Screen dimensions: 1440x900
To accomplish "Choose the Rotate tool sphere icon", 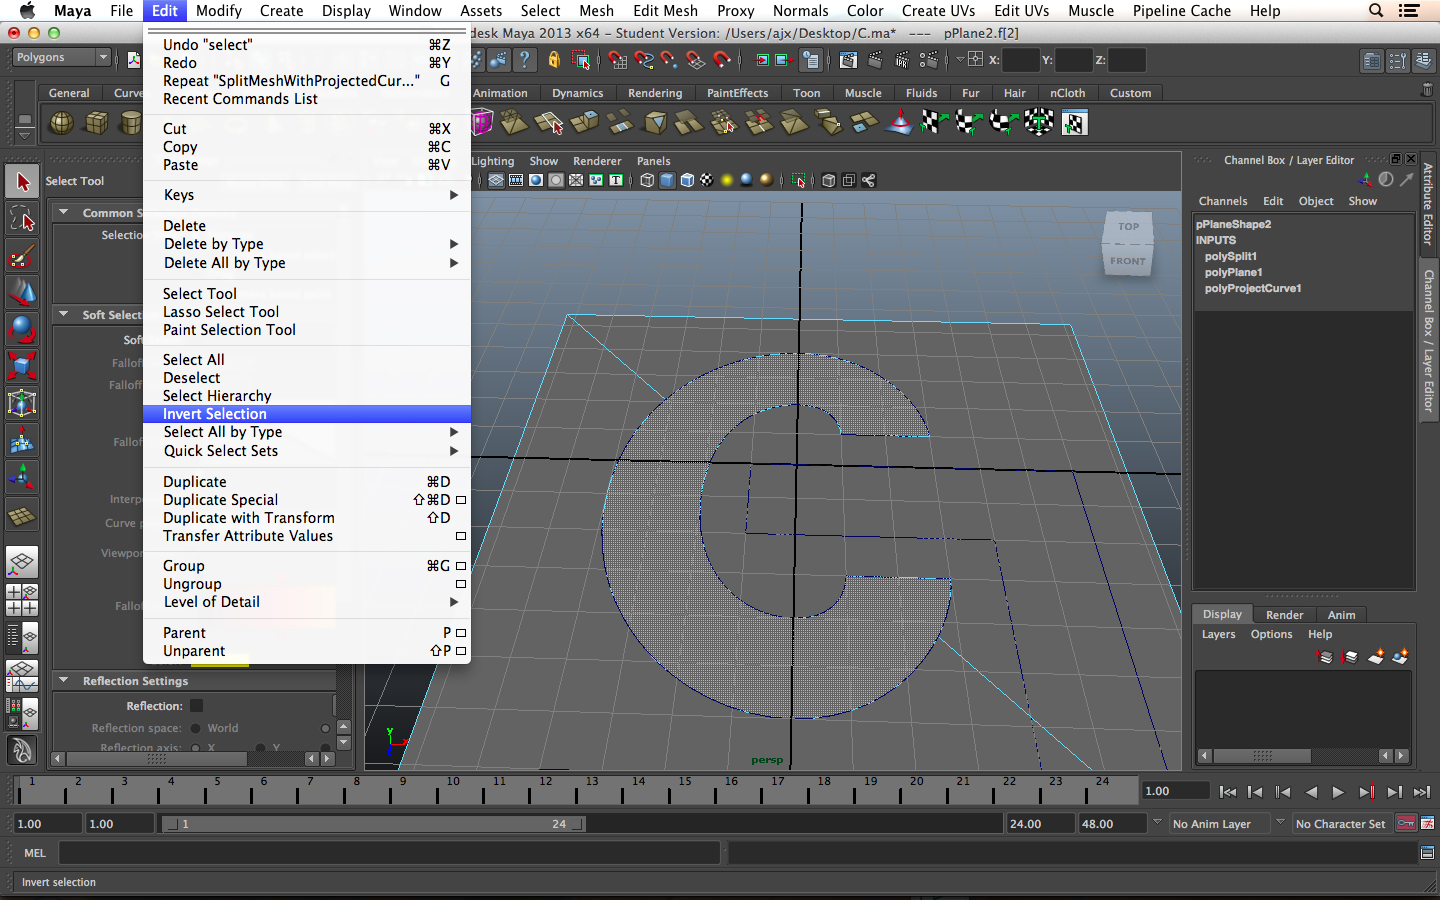I will [x=22, y=329].
